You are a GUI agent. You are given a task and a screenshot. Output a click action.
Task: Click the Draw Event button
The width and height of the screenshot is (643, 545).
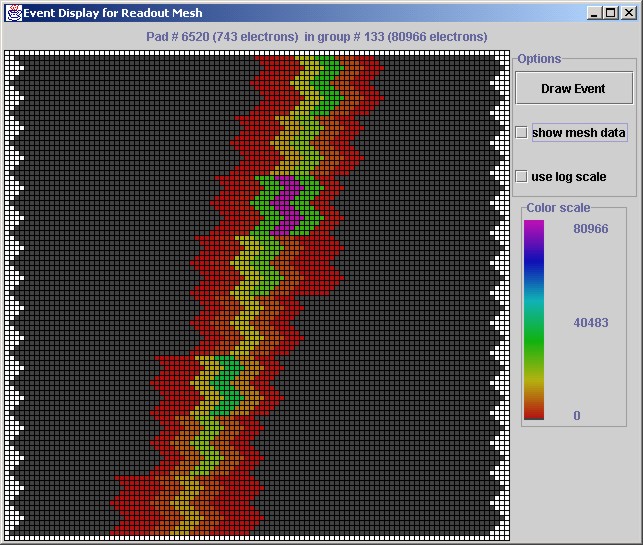point(574,88)
